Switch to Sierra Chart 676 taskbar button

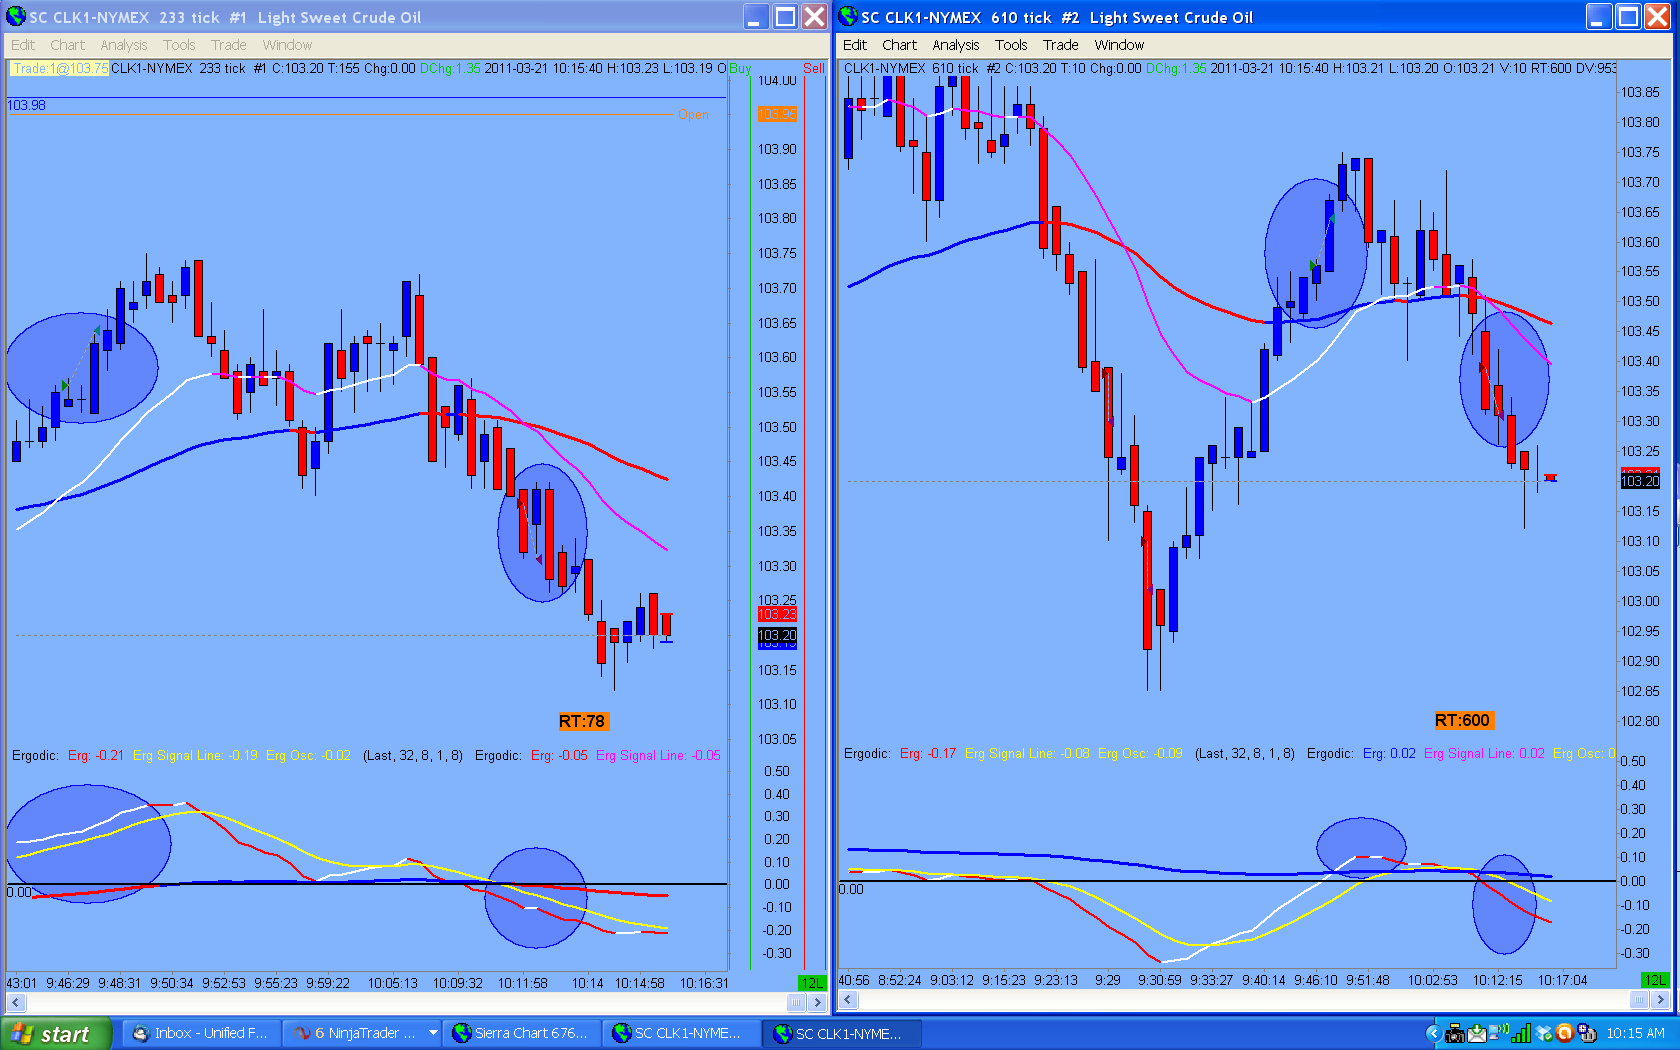coord(521,1033)
